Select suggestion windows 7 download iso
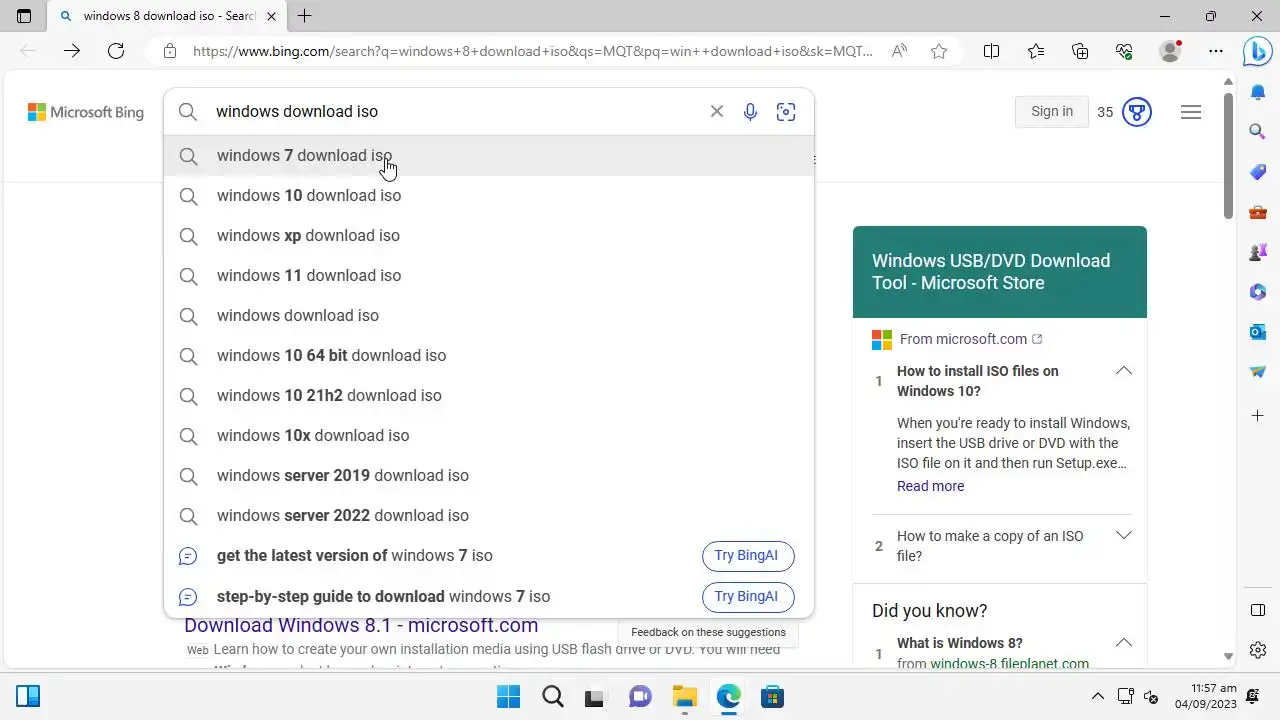The image size is (1280, 720). click(489, 155)
